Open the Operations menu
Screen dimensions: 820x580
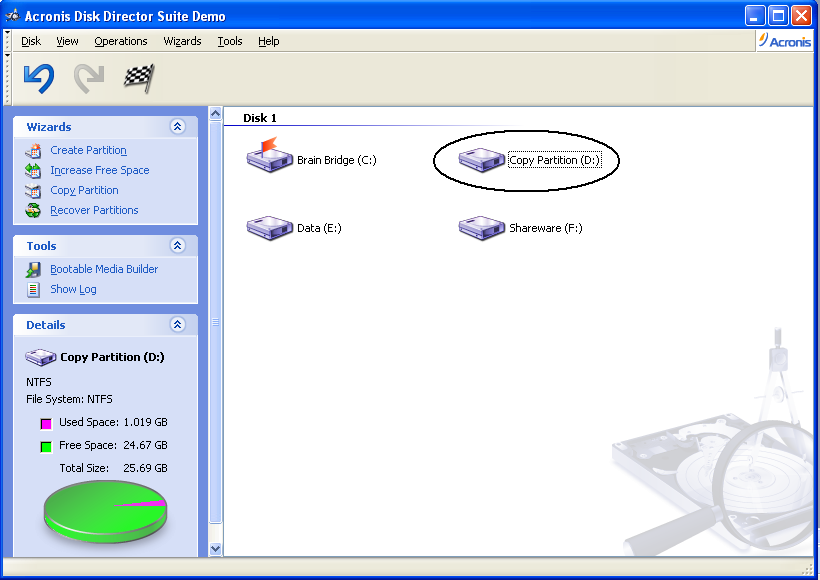pyautogui.click(x=121, y=41)
